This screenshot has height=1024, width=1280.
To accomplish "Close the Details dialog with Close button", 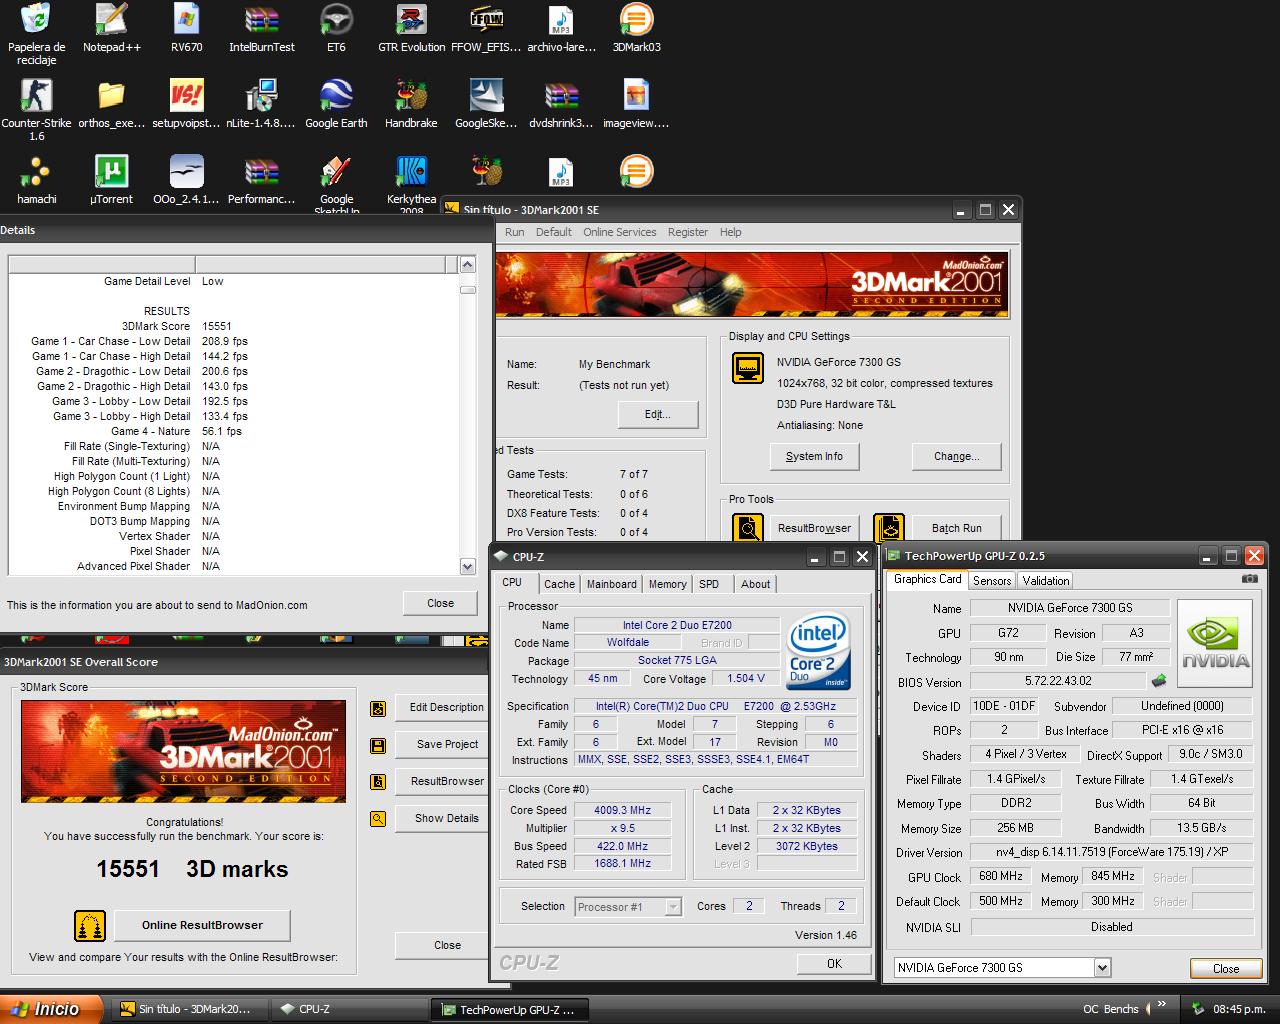I will [440, 603].
